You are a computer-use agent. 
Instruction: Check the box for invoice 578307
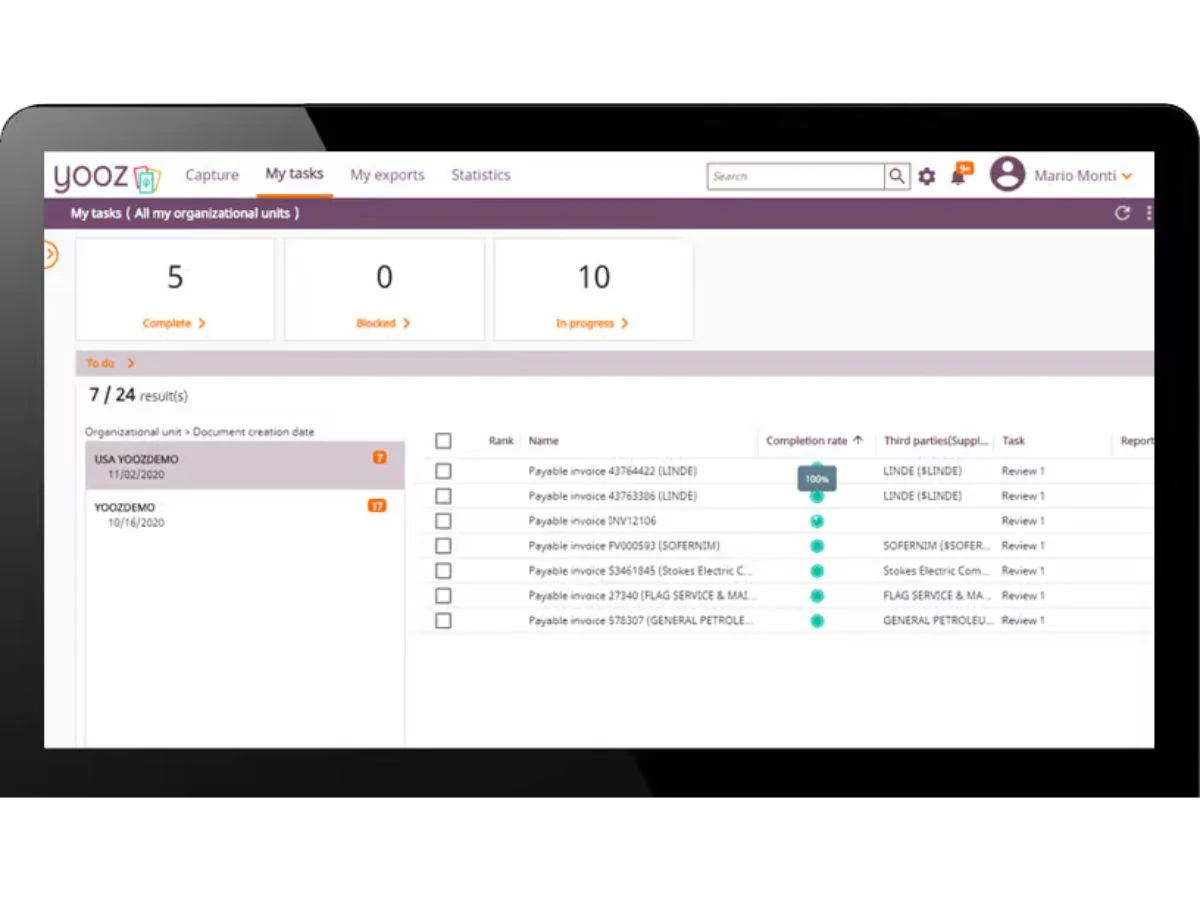[443, 621]
